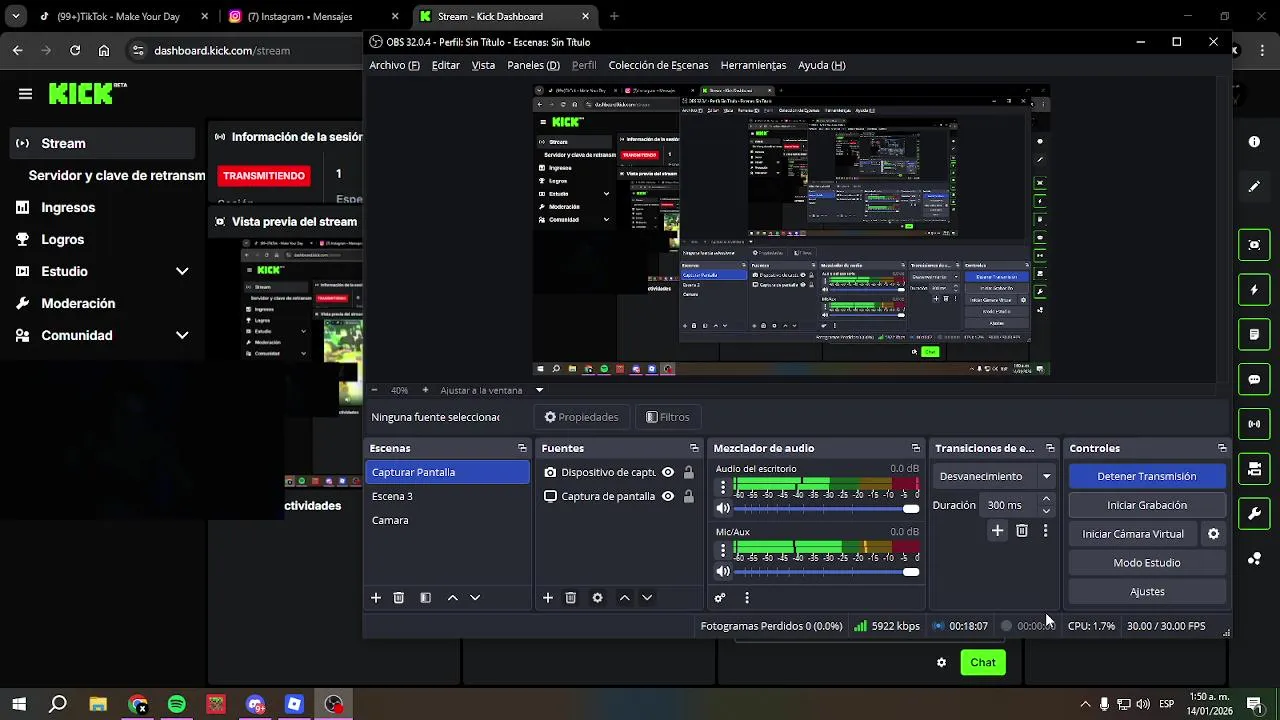Open Mic/Aux three-dot options
Image resolution: width=1280 pixels, height=720 pixels.
click(x=723, y=551)
